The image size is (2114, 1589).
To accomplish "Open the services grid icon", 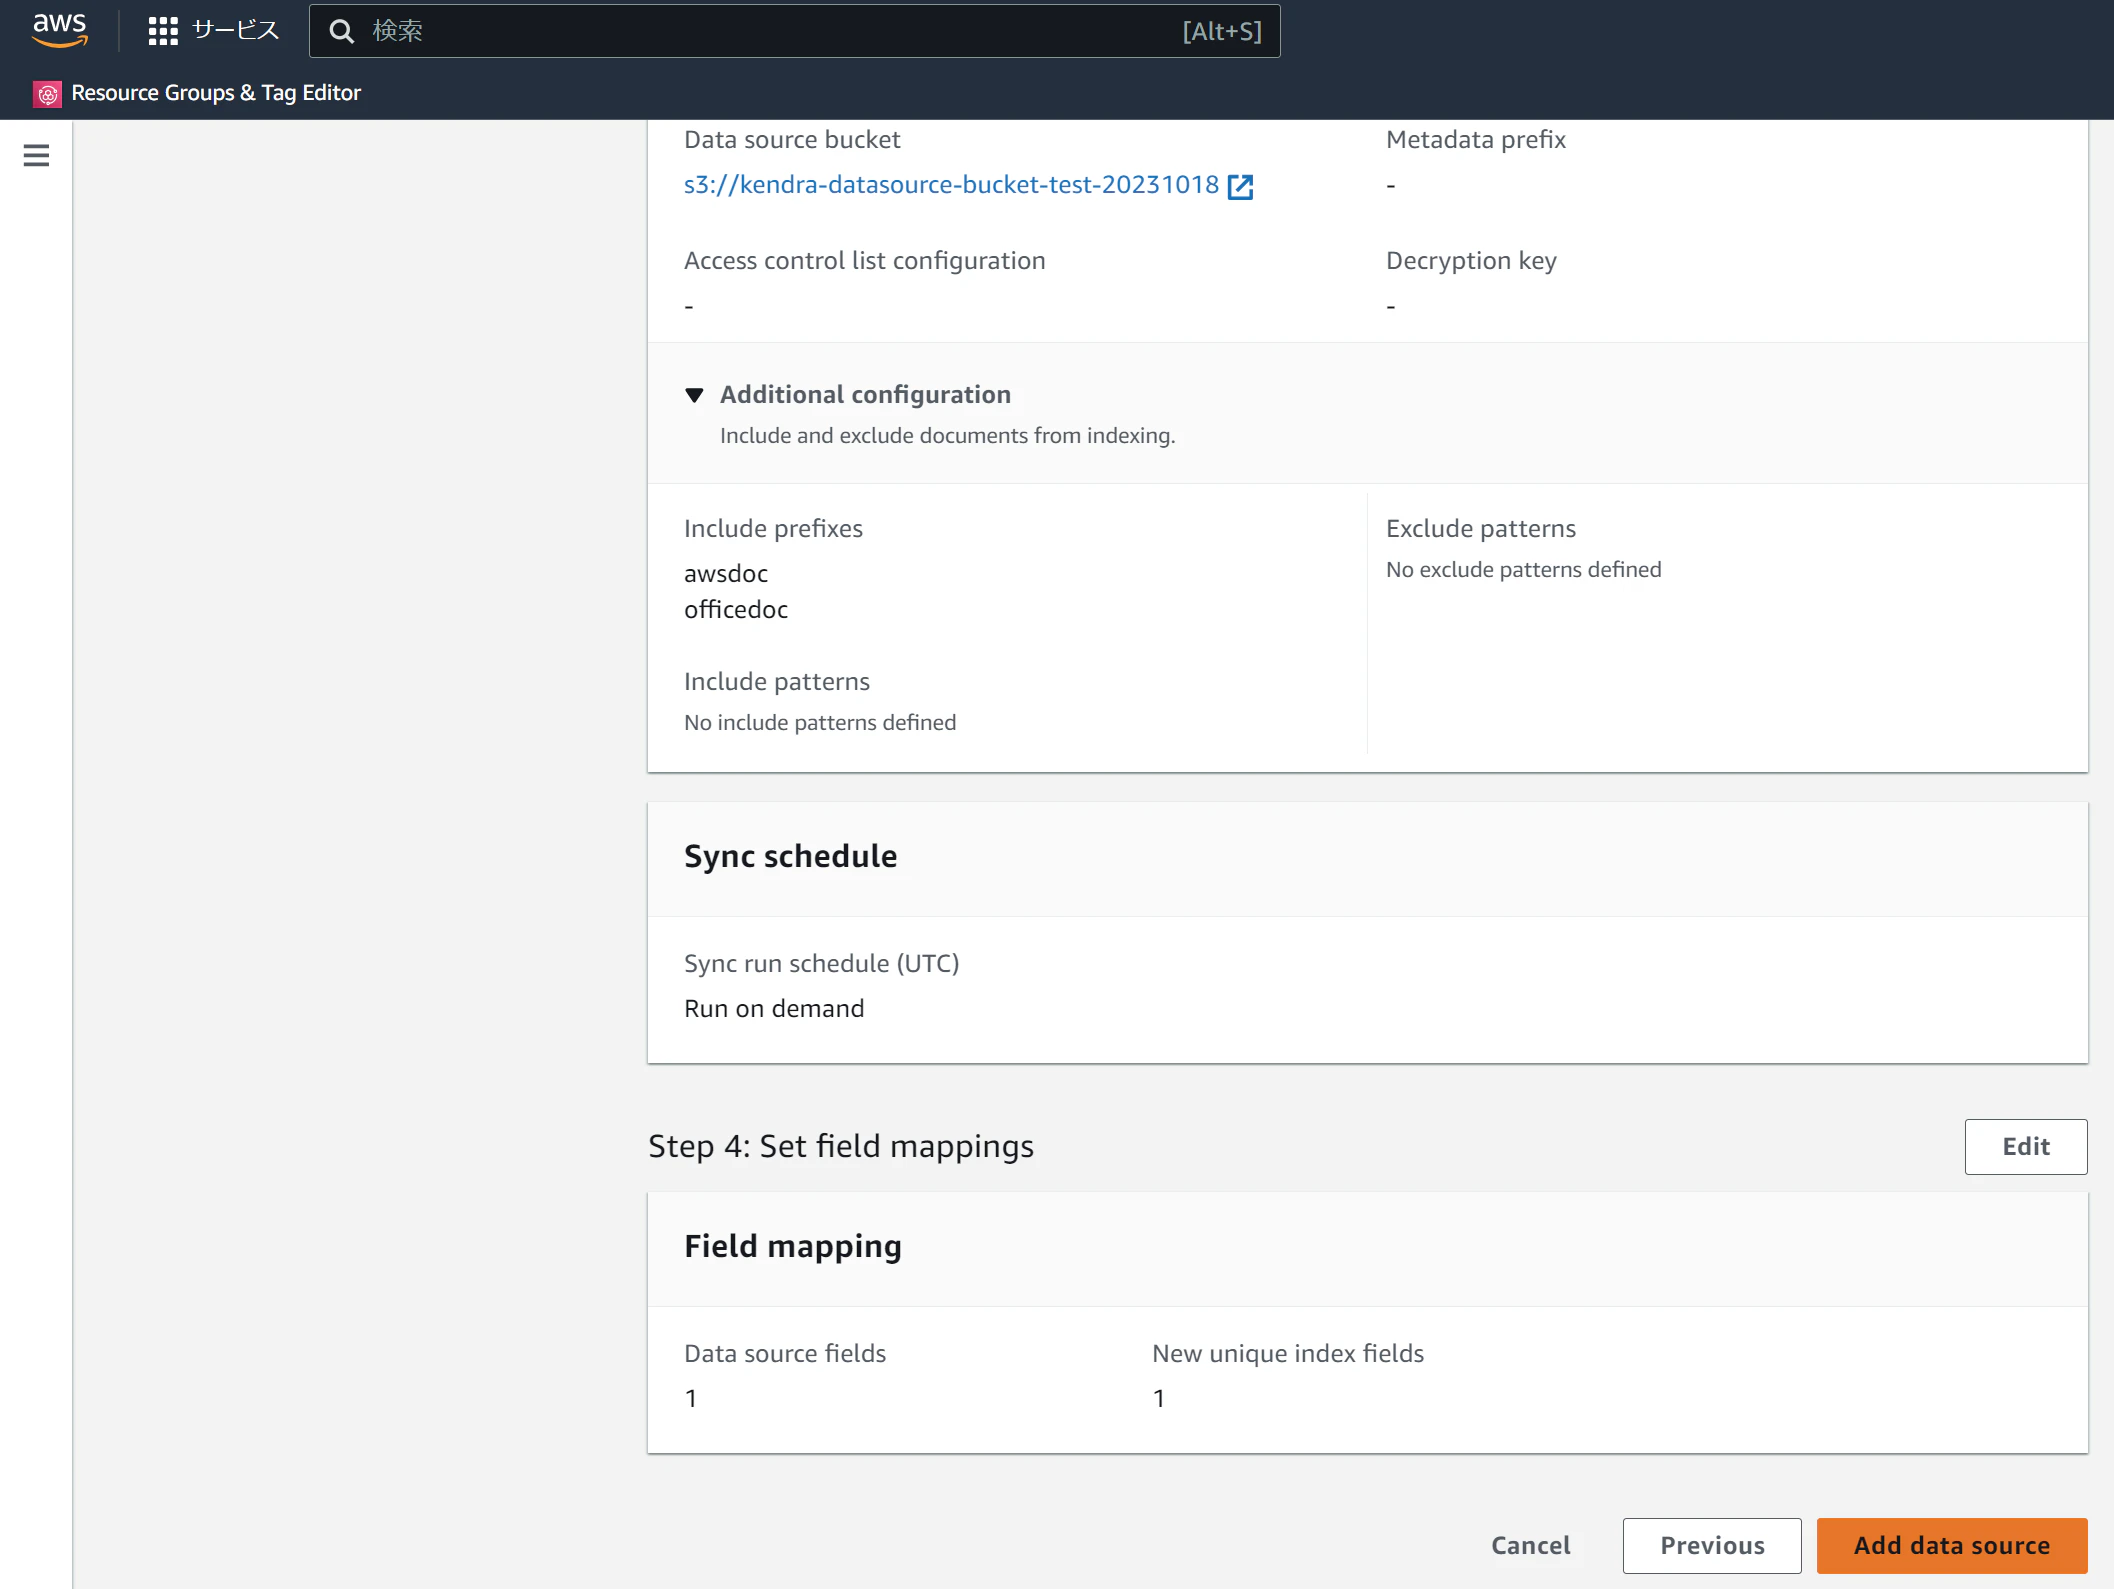I will pyautogui.click(x=162, y=31).
